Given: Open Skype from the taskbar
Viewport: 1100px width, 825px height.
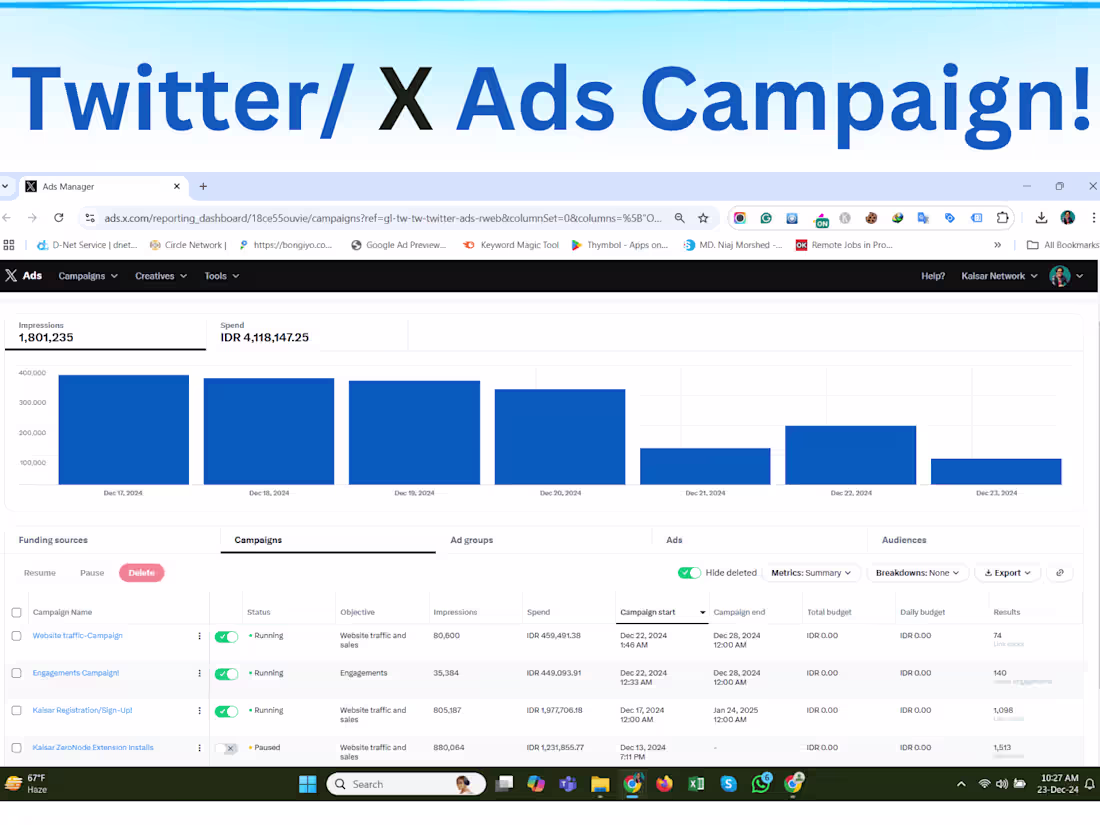Looking at the screenshot, I should pyautogui.click(x=728, y=784).
